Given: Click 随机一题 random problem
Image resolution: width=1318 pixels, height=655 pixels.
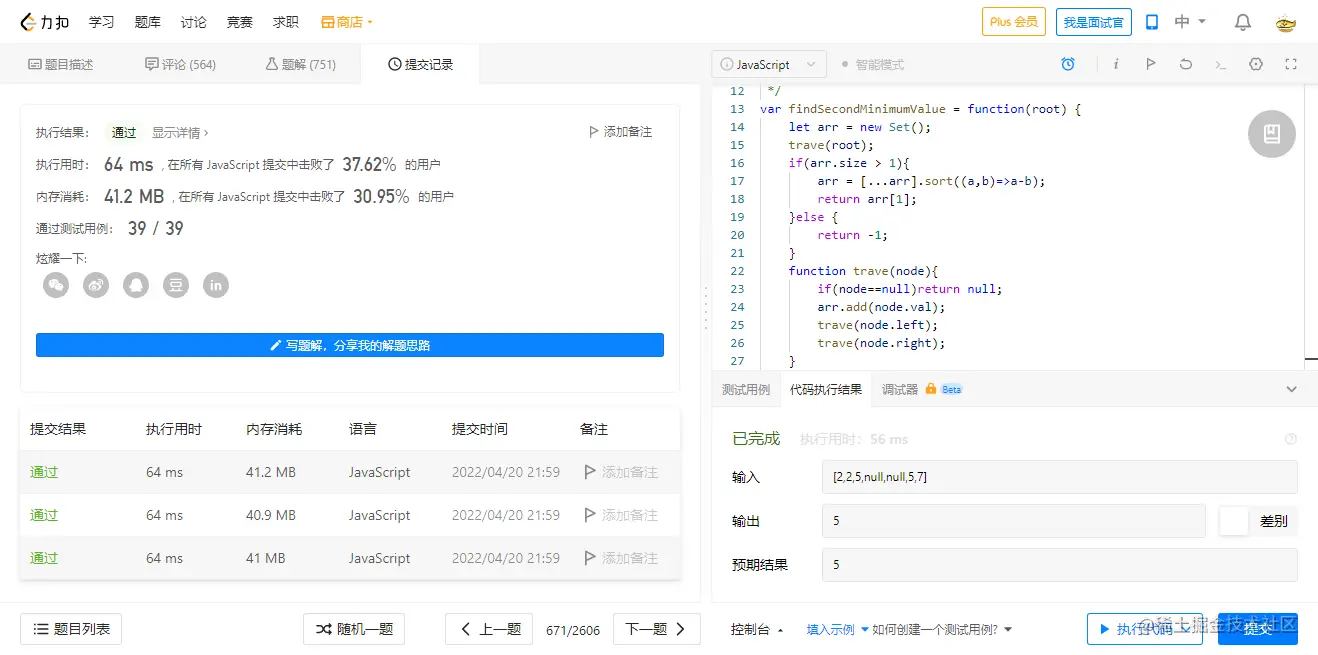Looking at the screenshot, I should coord(355,629).
